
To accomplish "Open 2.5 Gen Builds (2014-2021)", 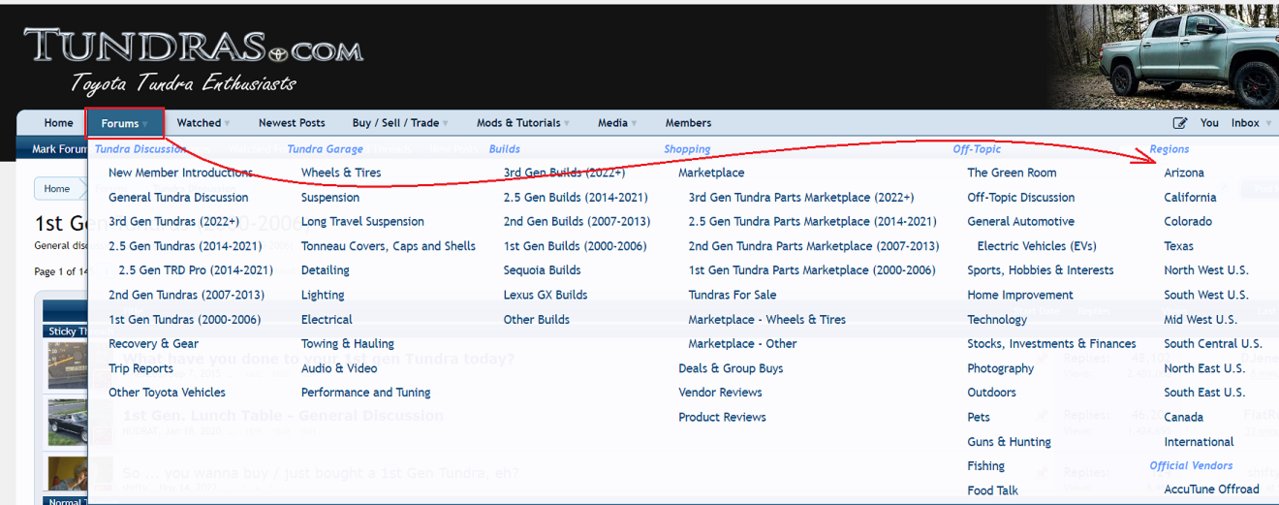I will (x=576, y=197).
